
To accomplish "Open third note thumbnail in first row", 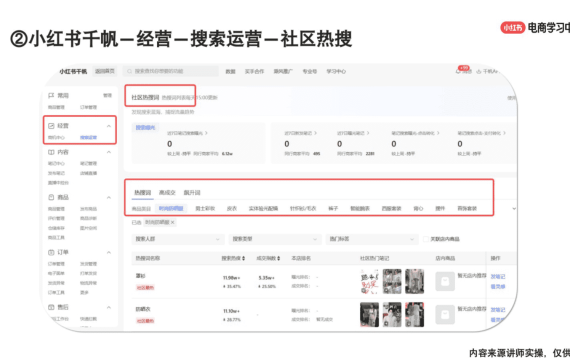I will click(415, 281).
